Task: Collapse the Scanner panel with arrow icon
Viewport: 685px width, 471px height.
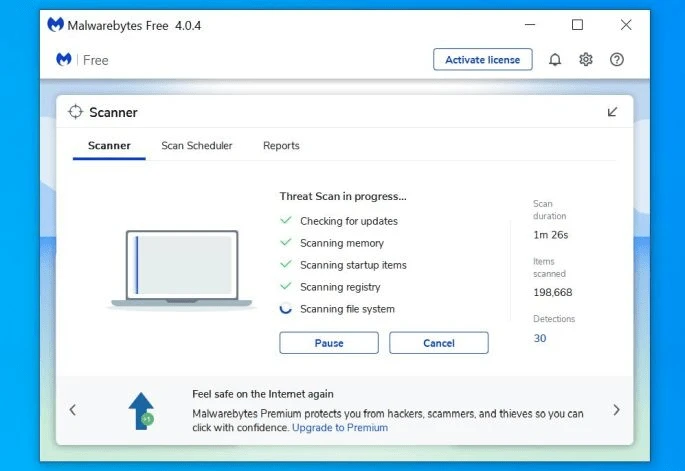Action: tap(612, 112)
